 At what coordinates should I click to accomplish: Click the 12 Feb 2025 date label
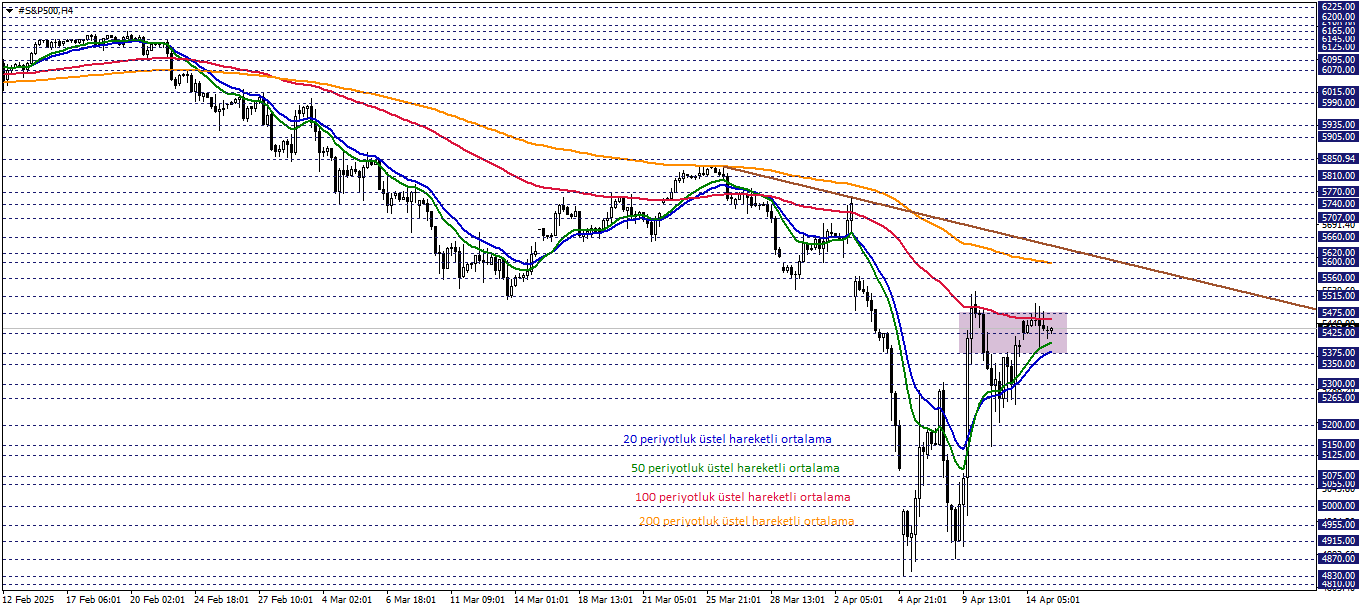[27, 600]
